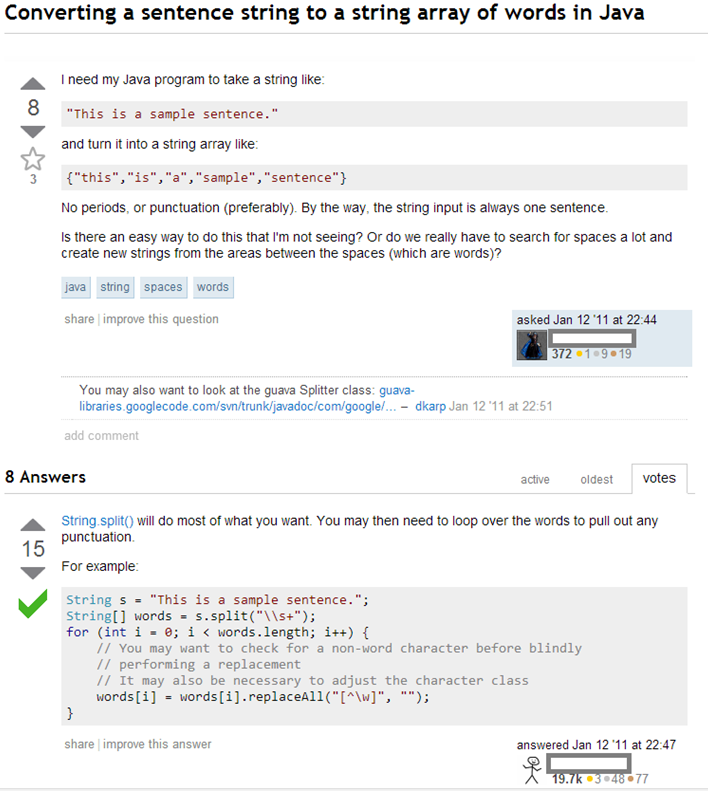The image size is (708, 793).
Task: Open the answerer's stick-figure avatar
Action: click(531, 769)
